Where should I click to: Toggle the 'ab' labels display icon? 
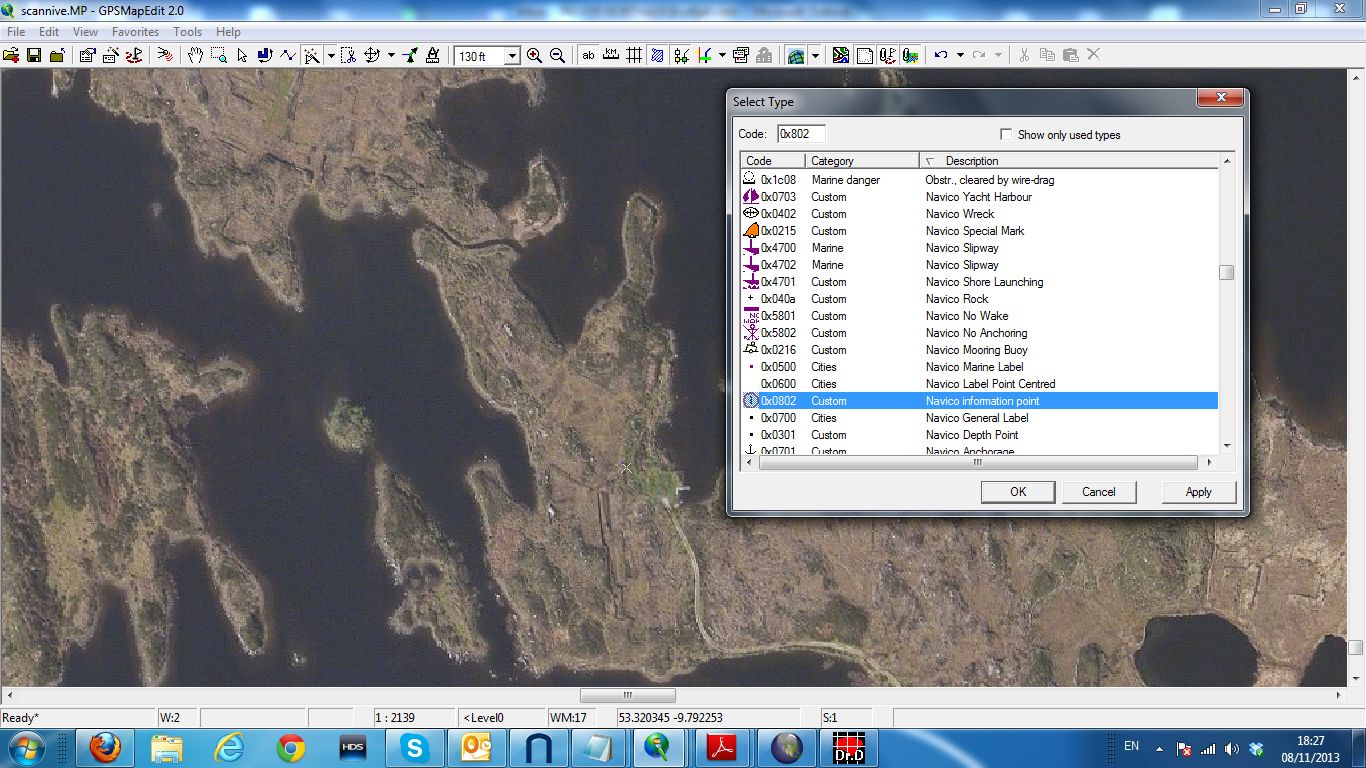click(588, 55)
